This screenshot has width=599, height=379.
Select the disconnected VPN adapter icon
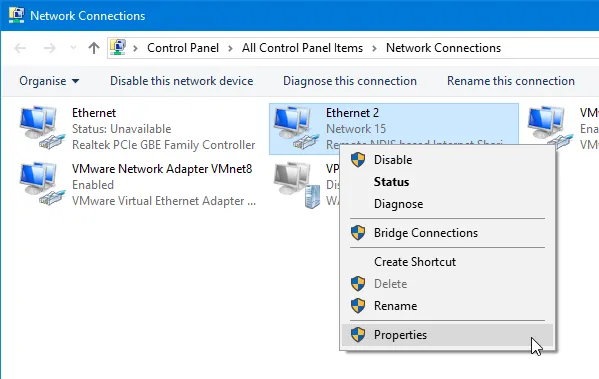297,185
